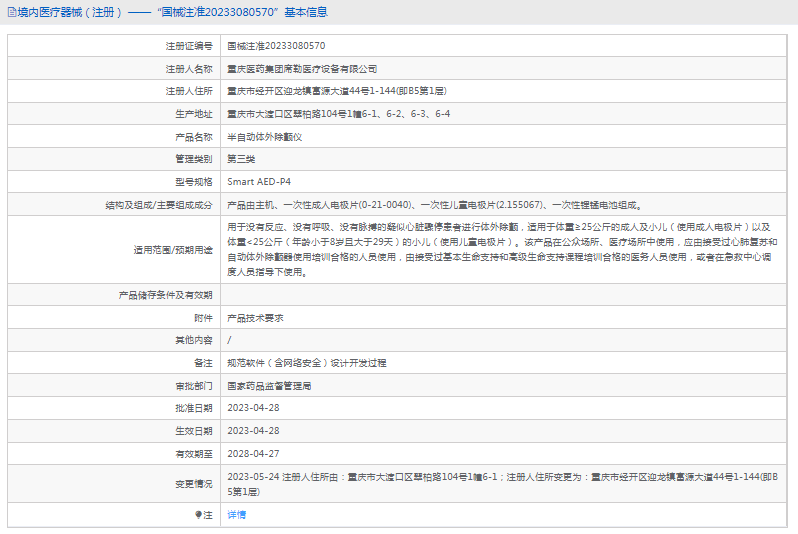Viewport: 798px width, 534px height.
Task: Select intended use paragraph starting 用于没有反应
Action: pyautogui.click(x=502, y=249)
